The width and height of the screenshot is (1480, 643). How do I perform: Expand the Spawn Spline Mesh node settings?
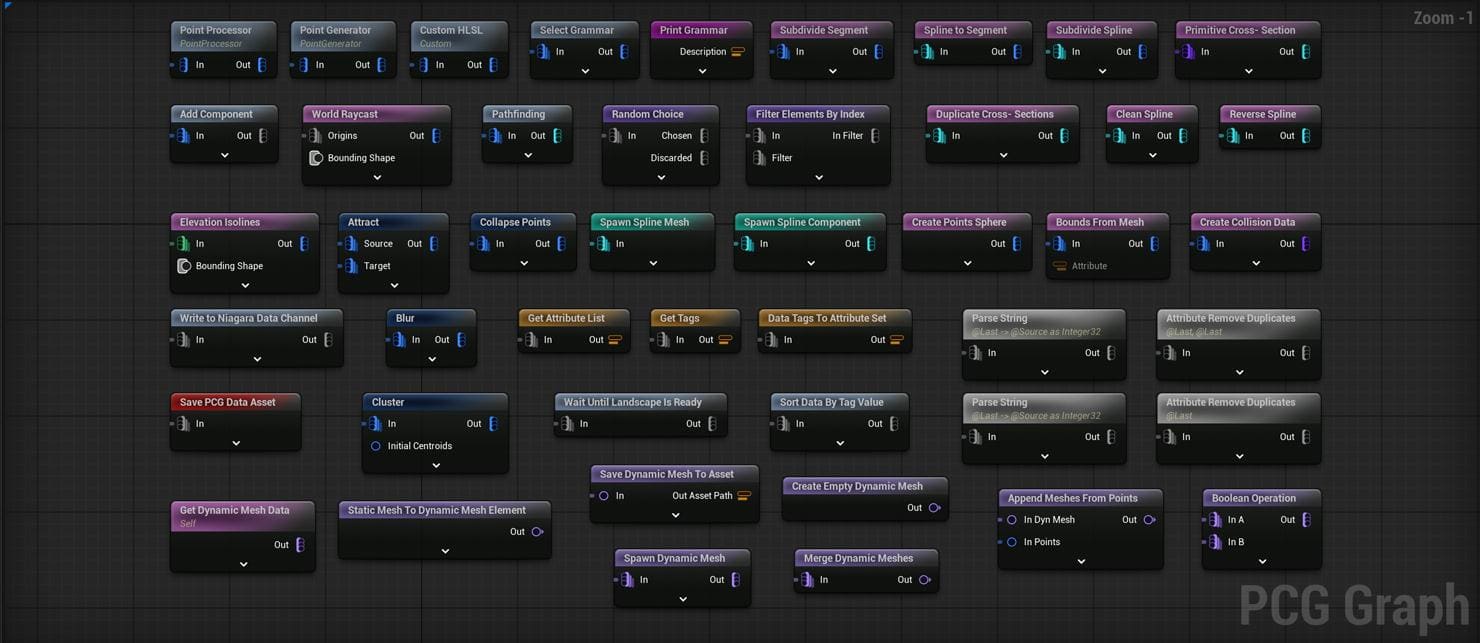pyautogui.click(x=652, y=264)
